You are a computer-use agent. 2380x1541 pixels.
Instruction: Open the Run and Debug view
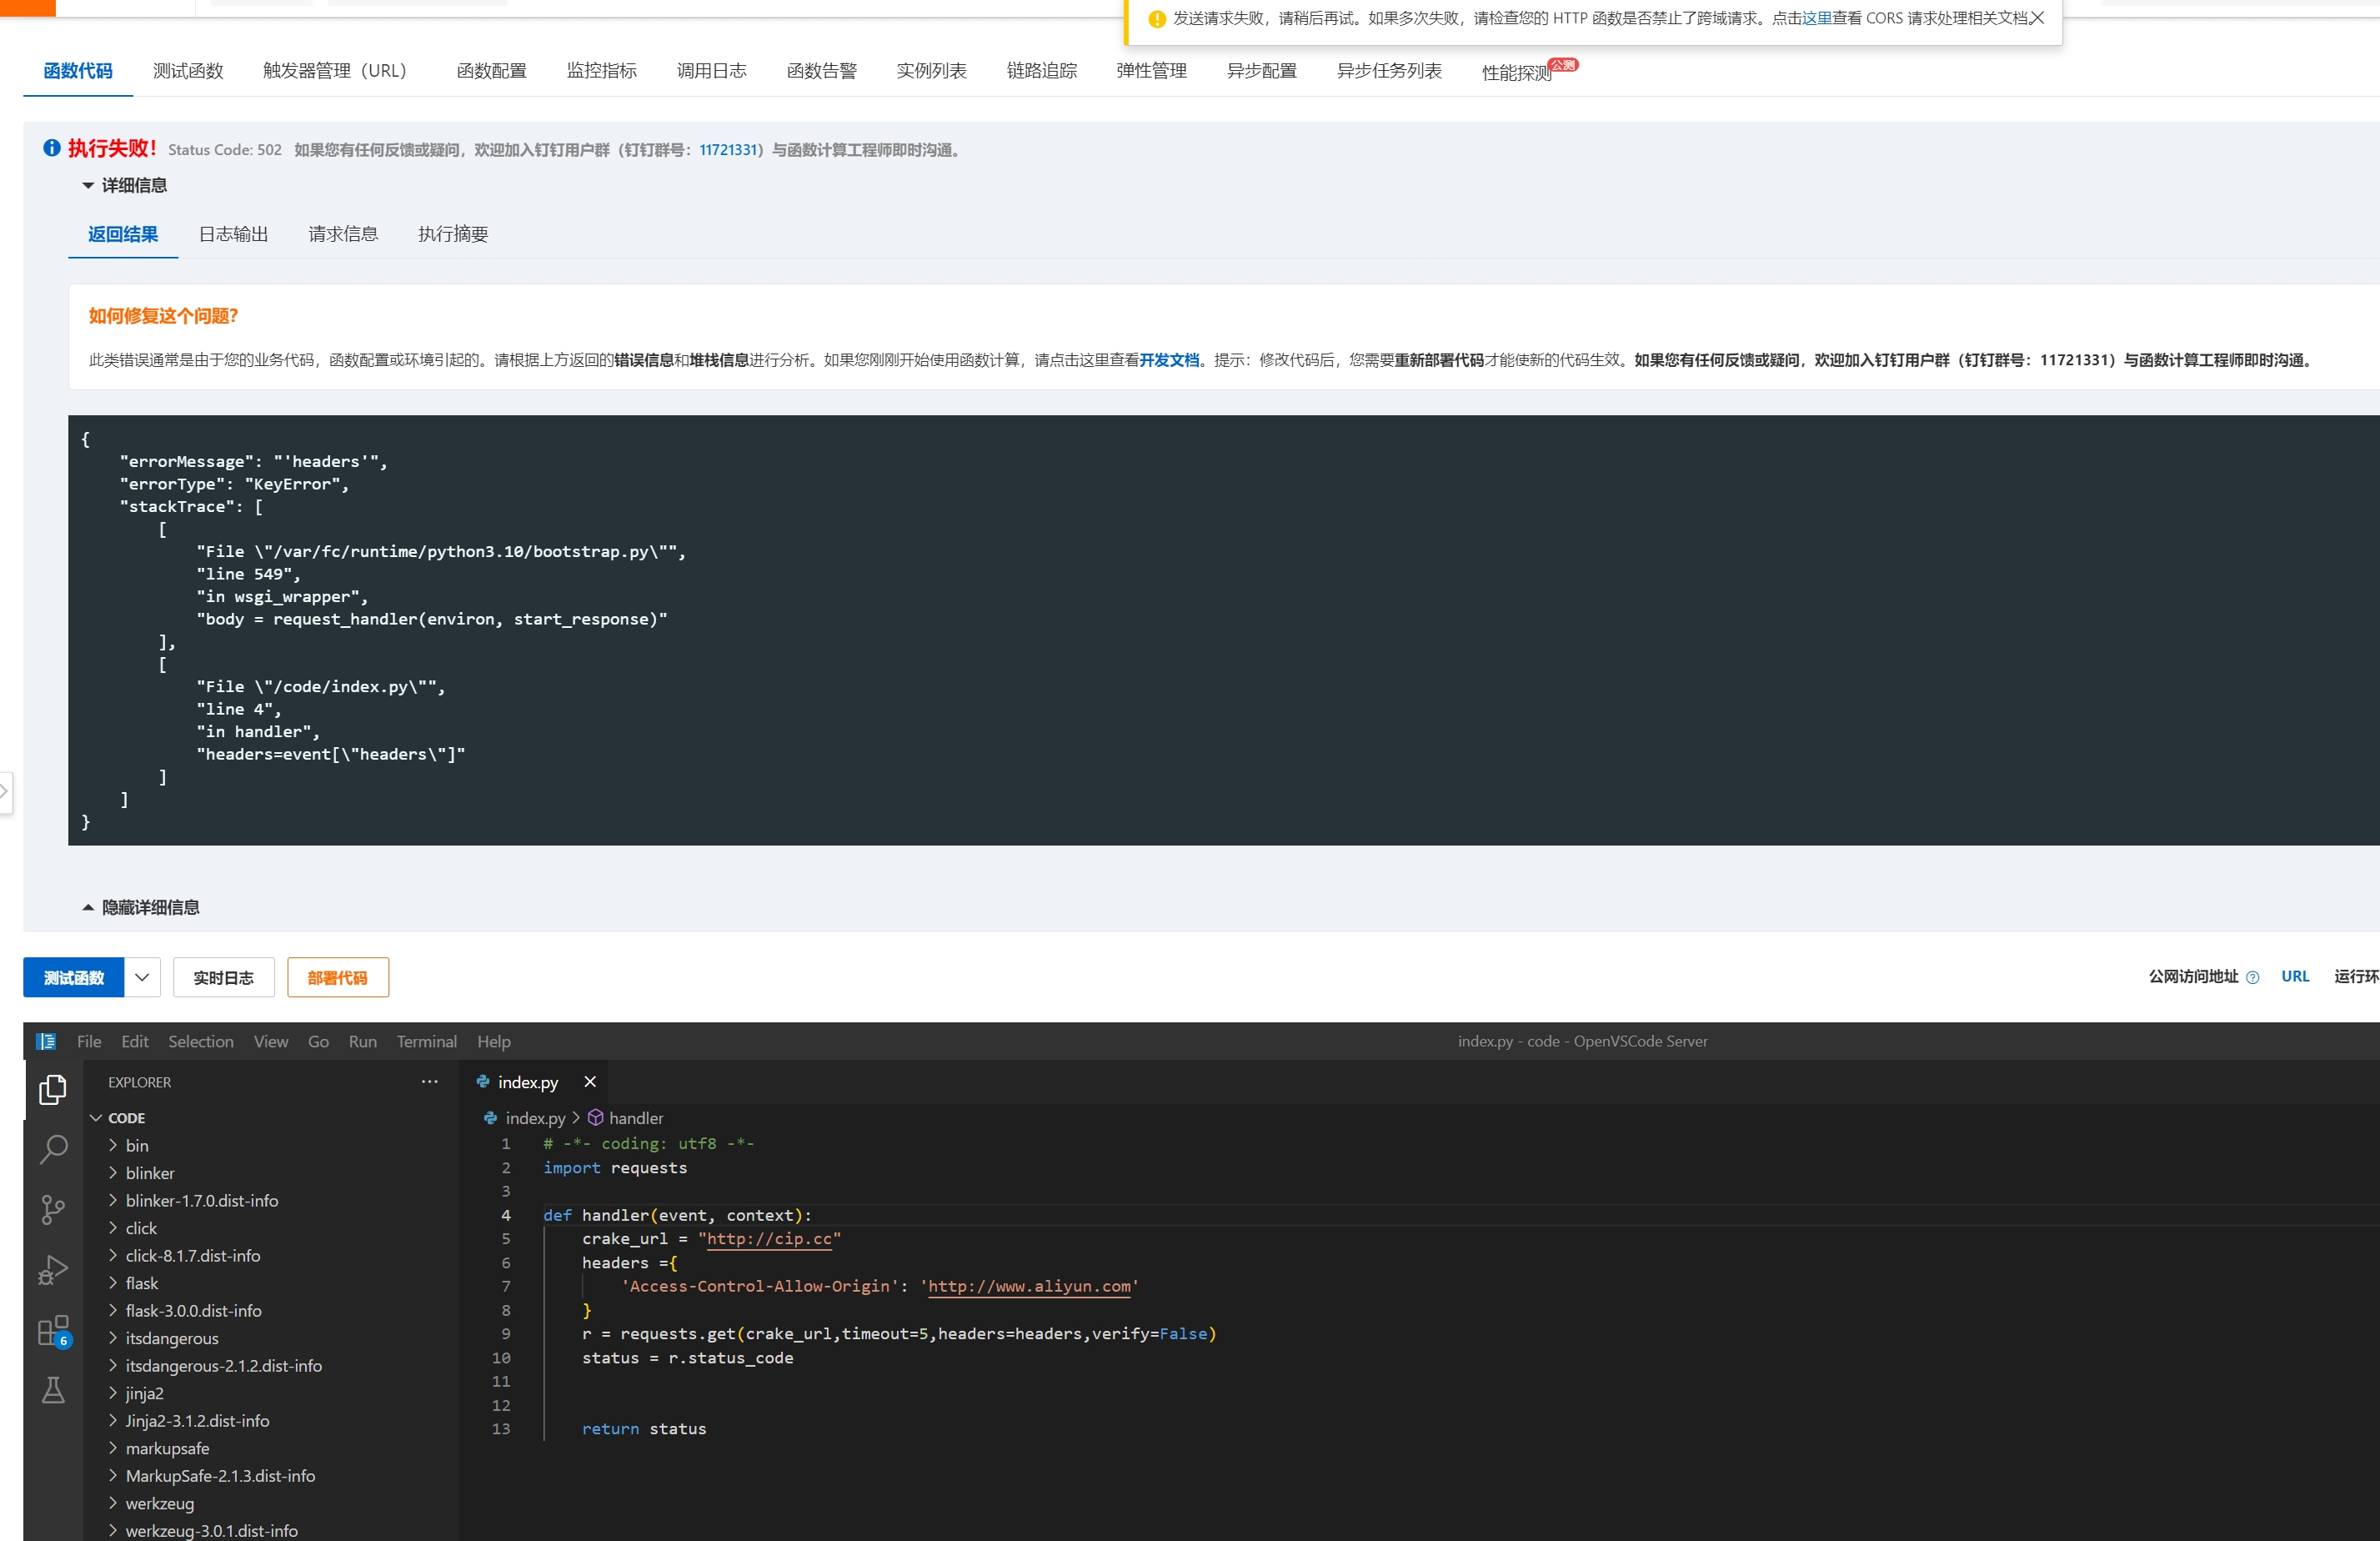[53, 1270]
